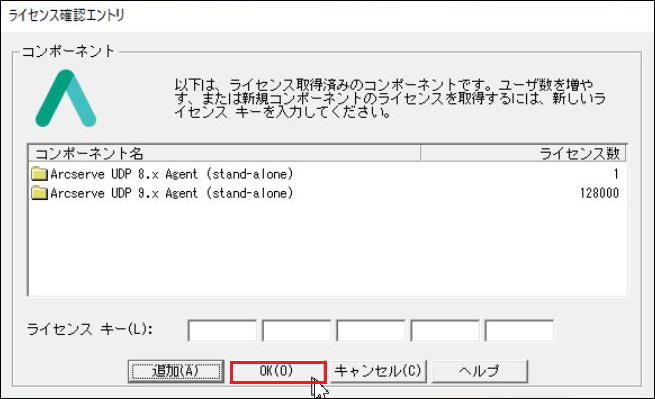Confirm with the OK(O) button

(277, 372)
